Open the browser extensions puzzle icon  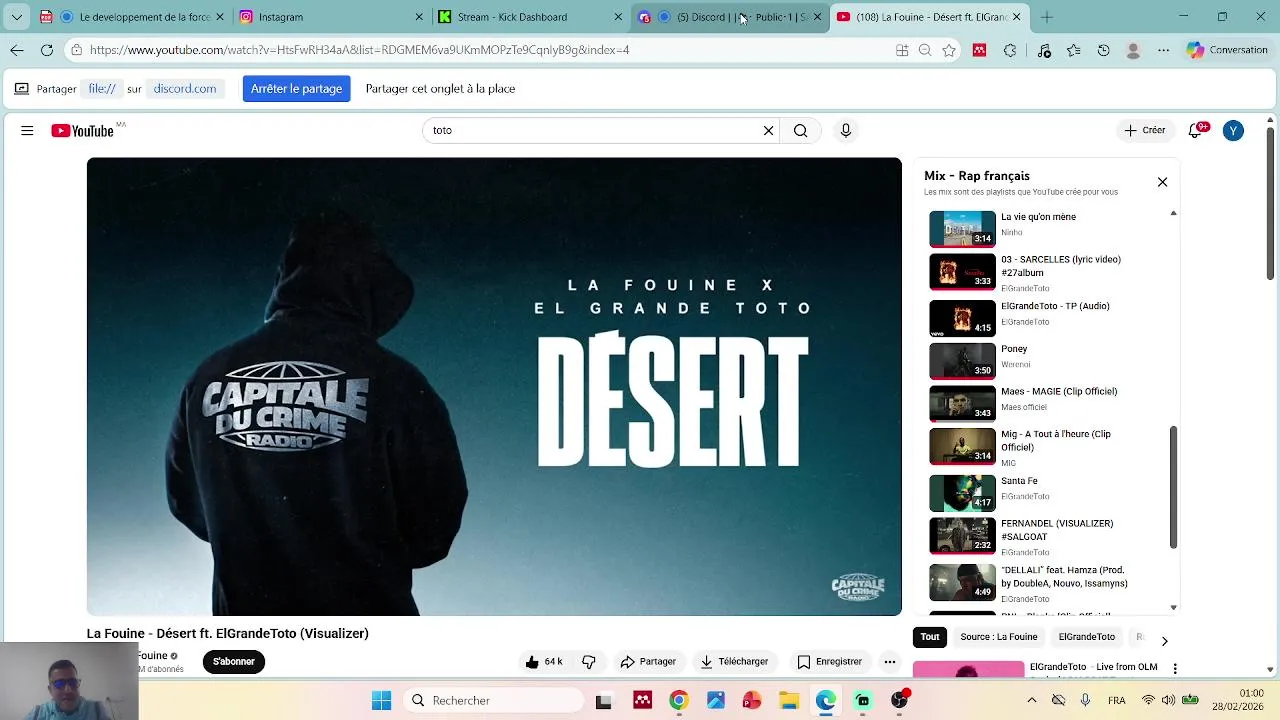pos(1010,50)
